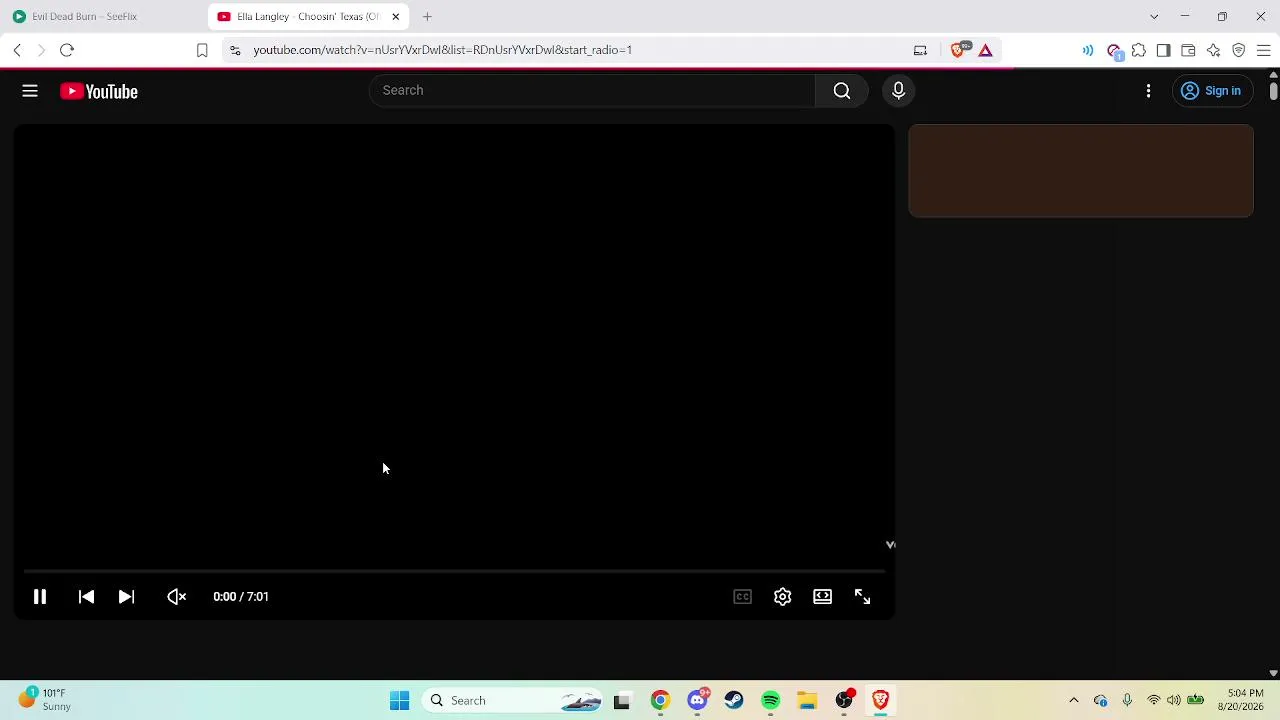Click Brave browser taskbar icon
The width and height of the screenshot is (1280, 720).
[880, 701]
